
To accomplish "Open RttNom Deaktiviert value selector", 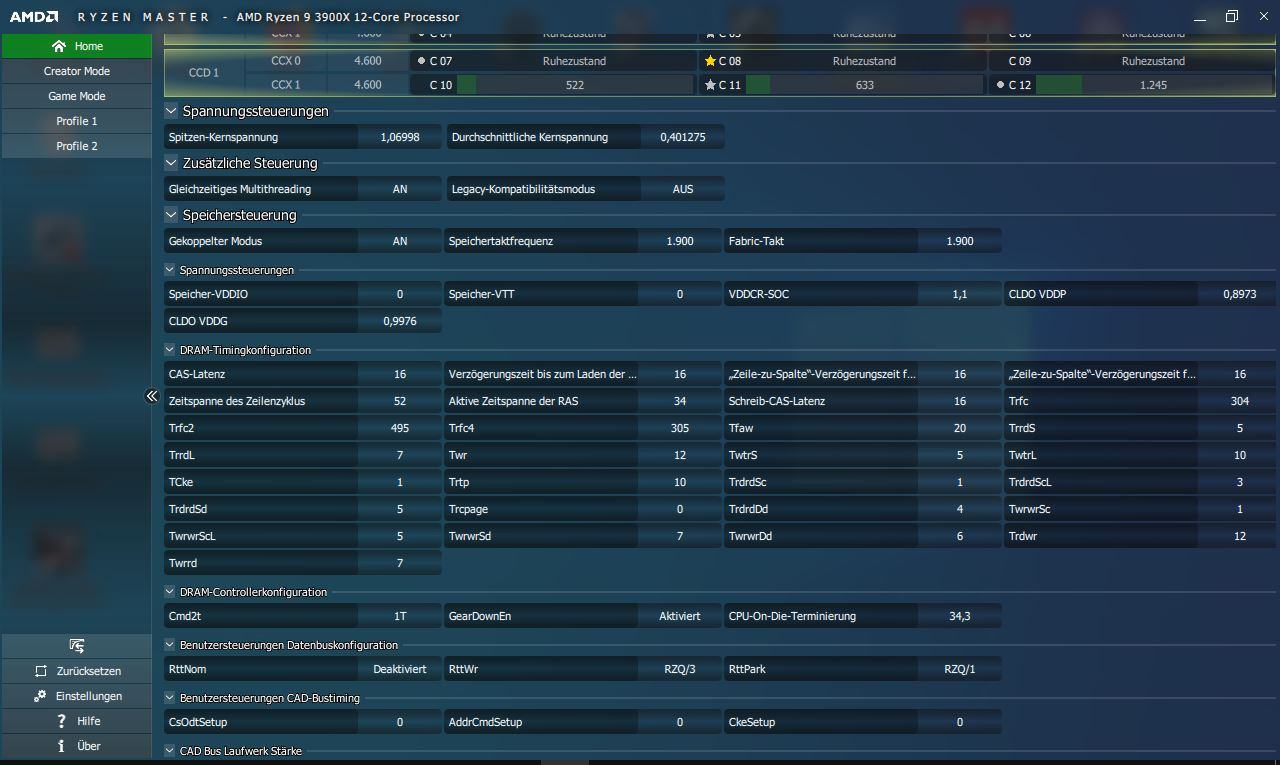I will click(x=400, y=669).
